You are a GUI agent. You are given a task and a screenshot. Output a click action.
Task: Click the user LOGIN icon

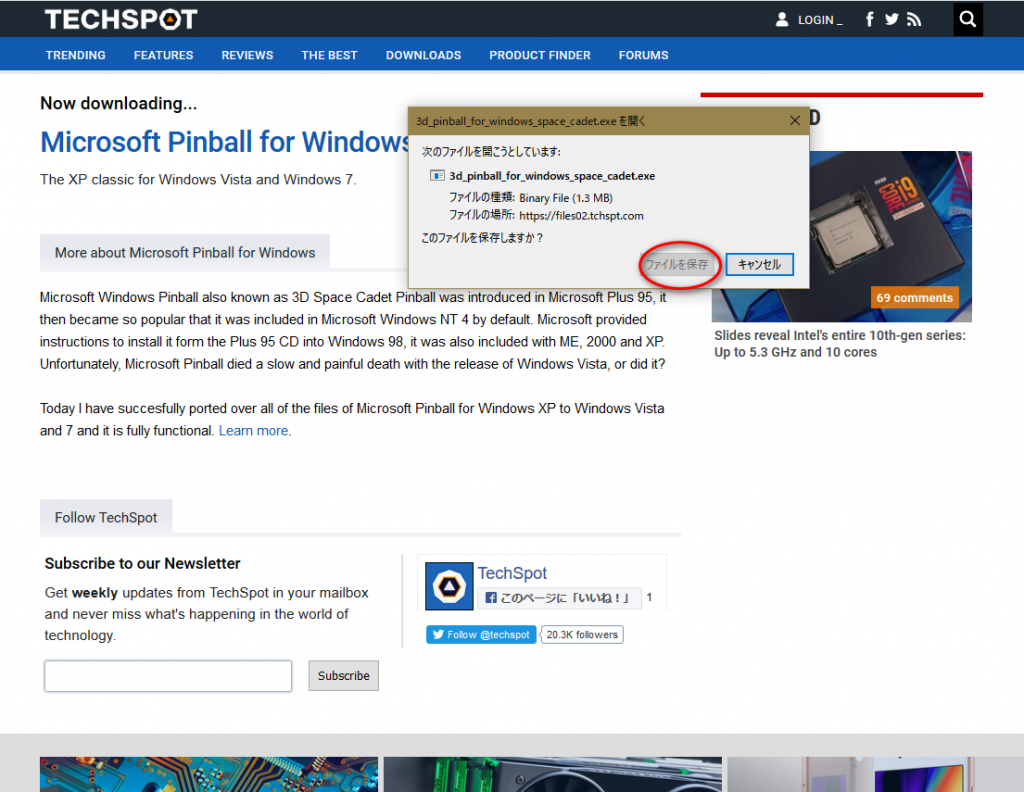coord(782,20)
